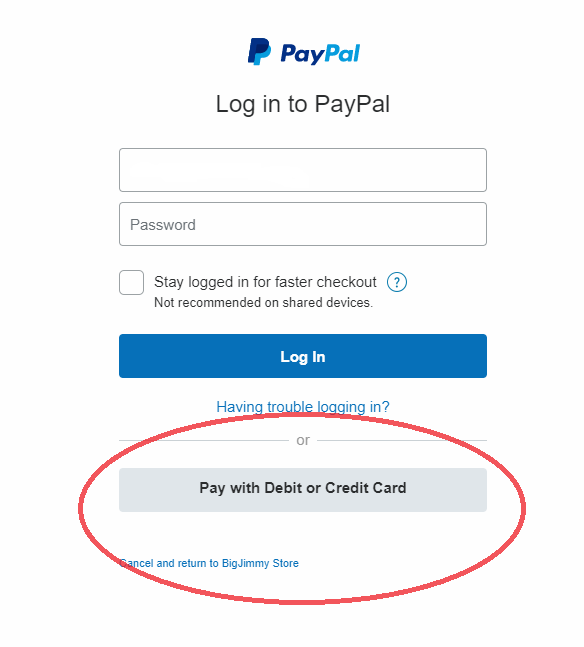Open 'Having trouble logging in?' link
Image resolution: width=584 pixels, height=647 pixels.
(303, 407)
